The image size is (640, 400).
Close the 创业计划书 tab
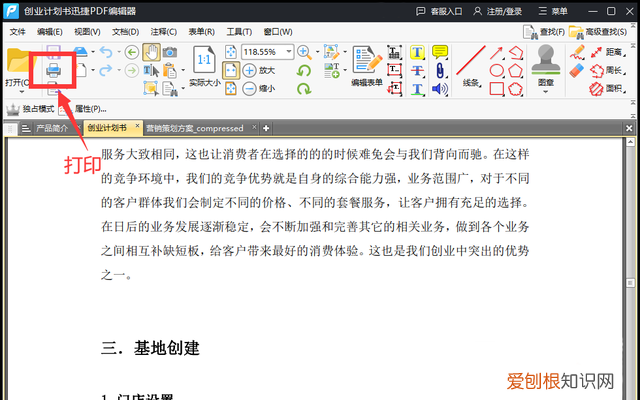click(138, 126)
